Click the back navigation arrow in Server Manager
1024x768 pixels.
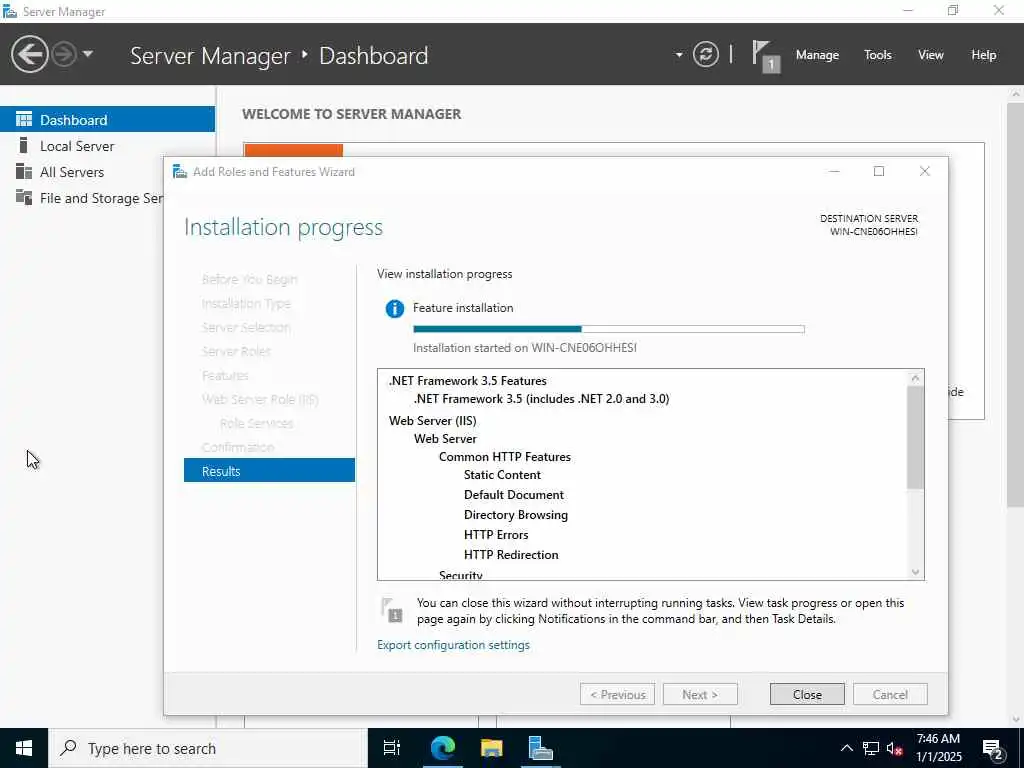(29, 54)
